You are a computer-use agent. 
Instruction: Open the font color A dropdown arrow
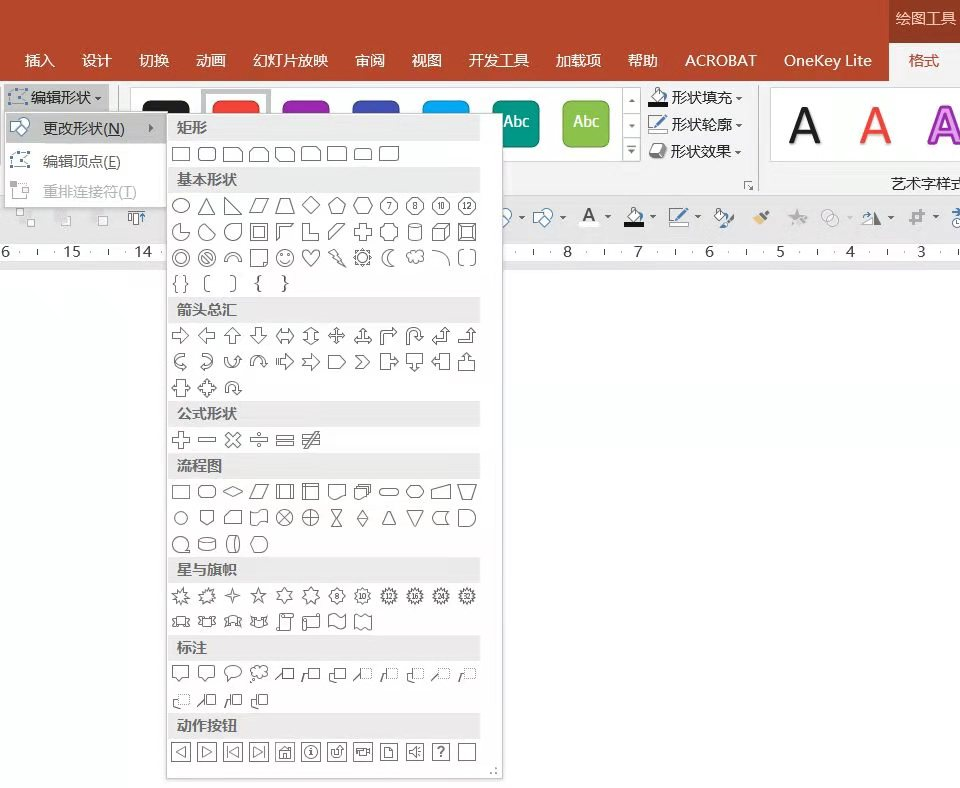pos(607,217)
